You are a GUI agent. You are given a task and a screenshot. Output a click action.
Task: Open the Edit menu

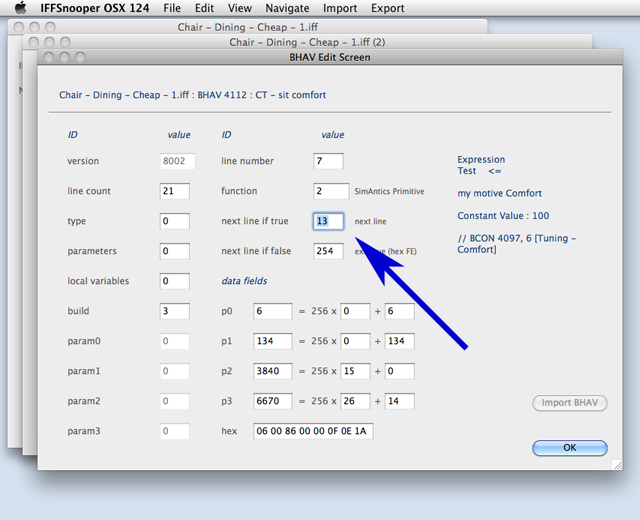(x=203, y=8)
